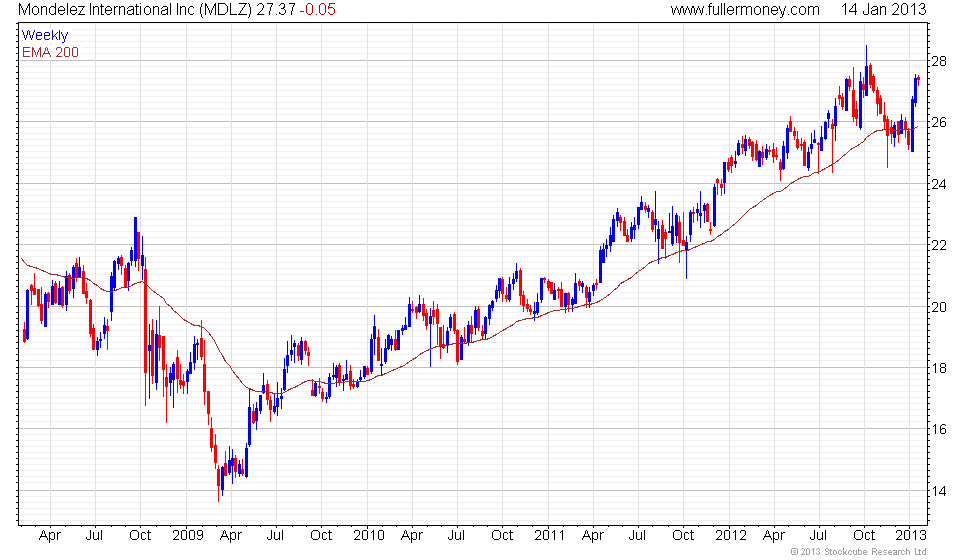980x560 pixels.
Task: Click the 24 price axis label
Action: coord(939,184)
